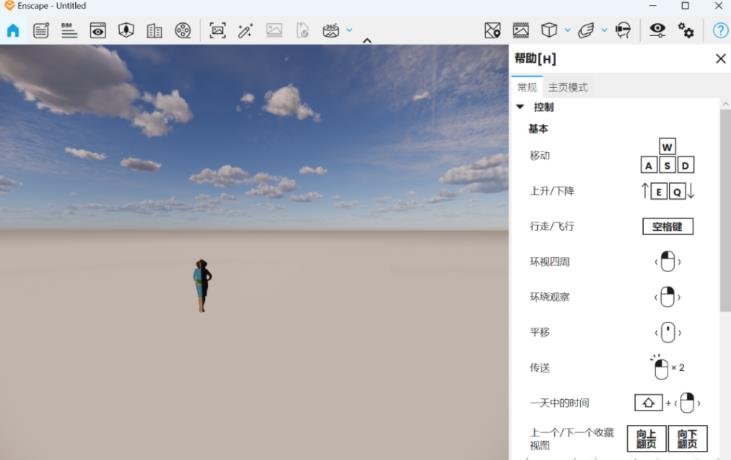731x460 pixels.
Task: Click the mouse icon beside 平移
Action: click(x=668, y=332)
